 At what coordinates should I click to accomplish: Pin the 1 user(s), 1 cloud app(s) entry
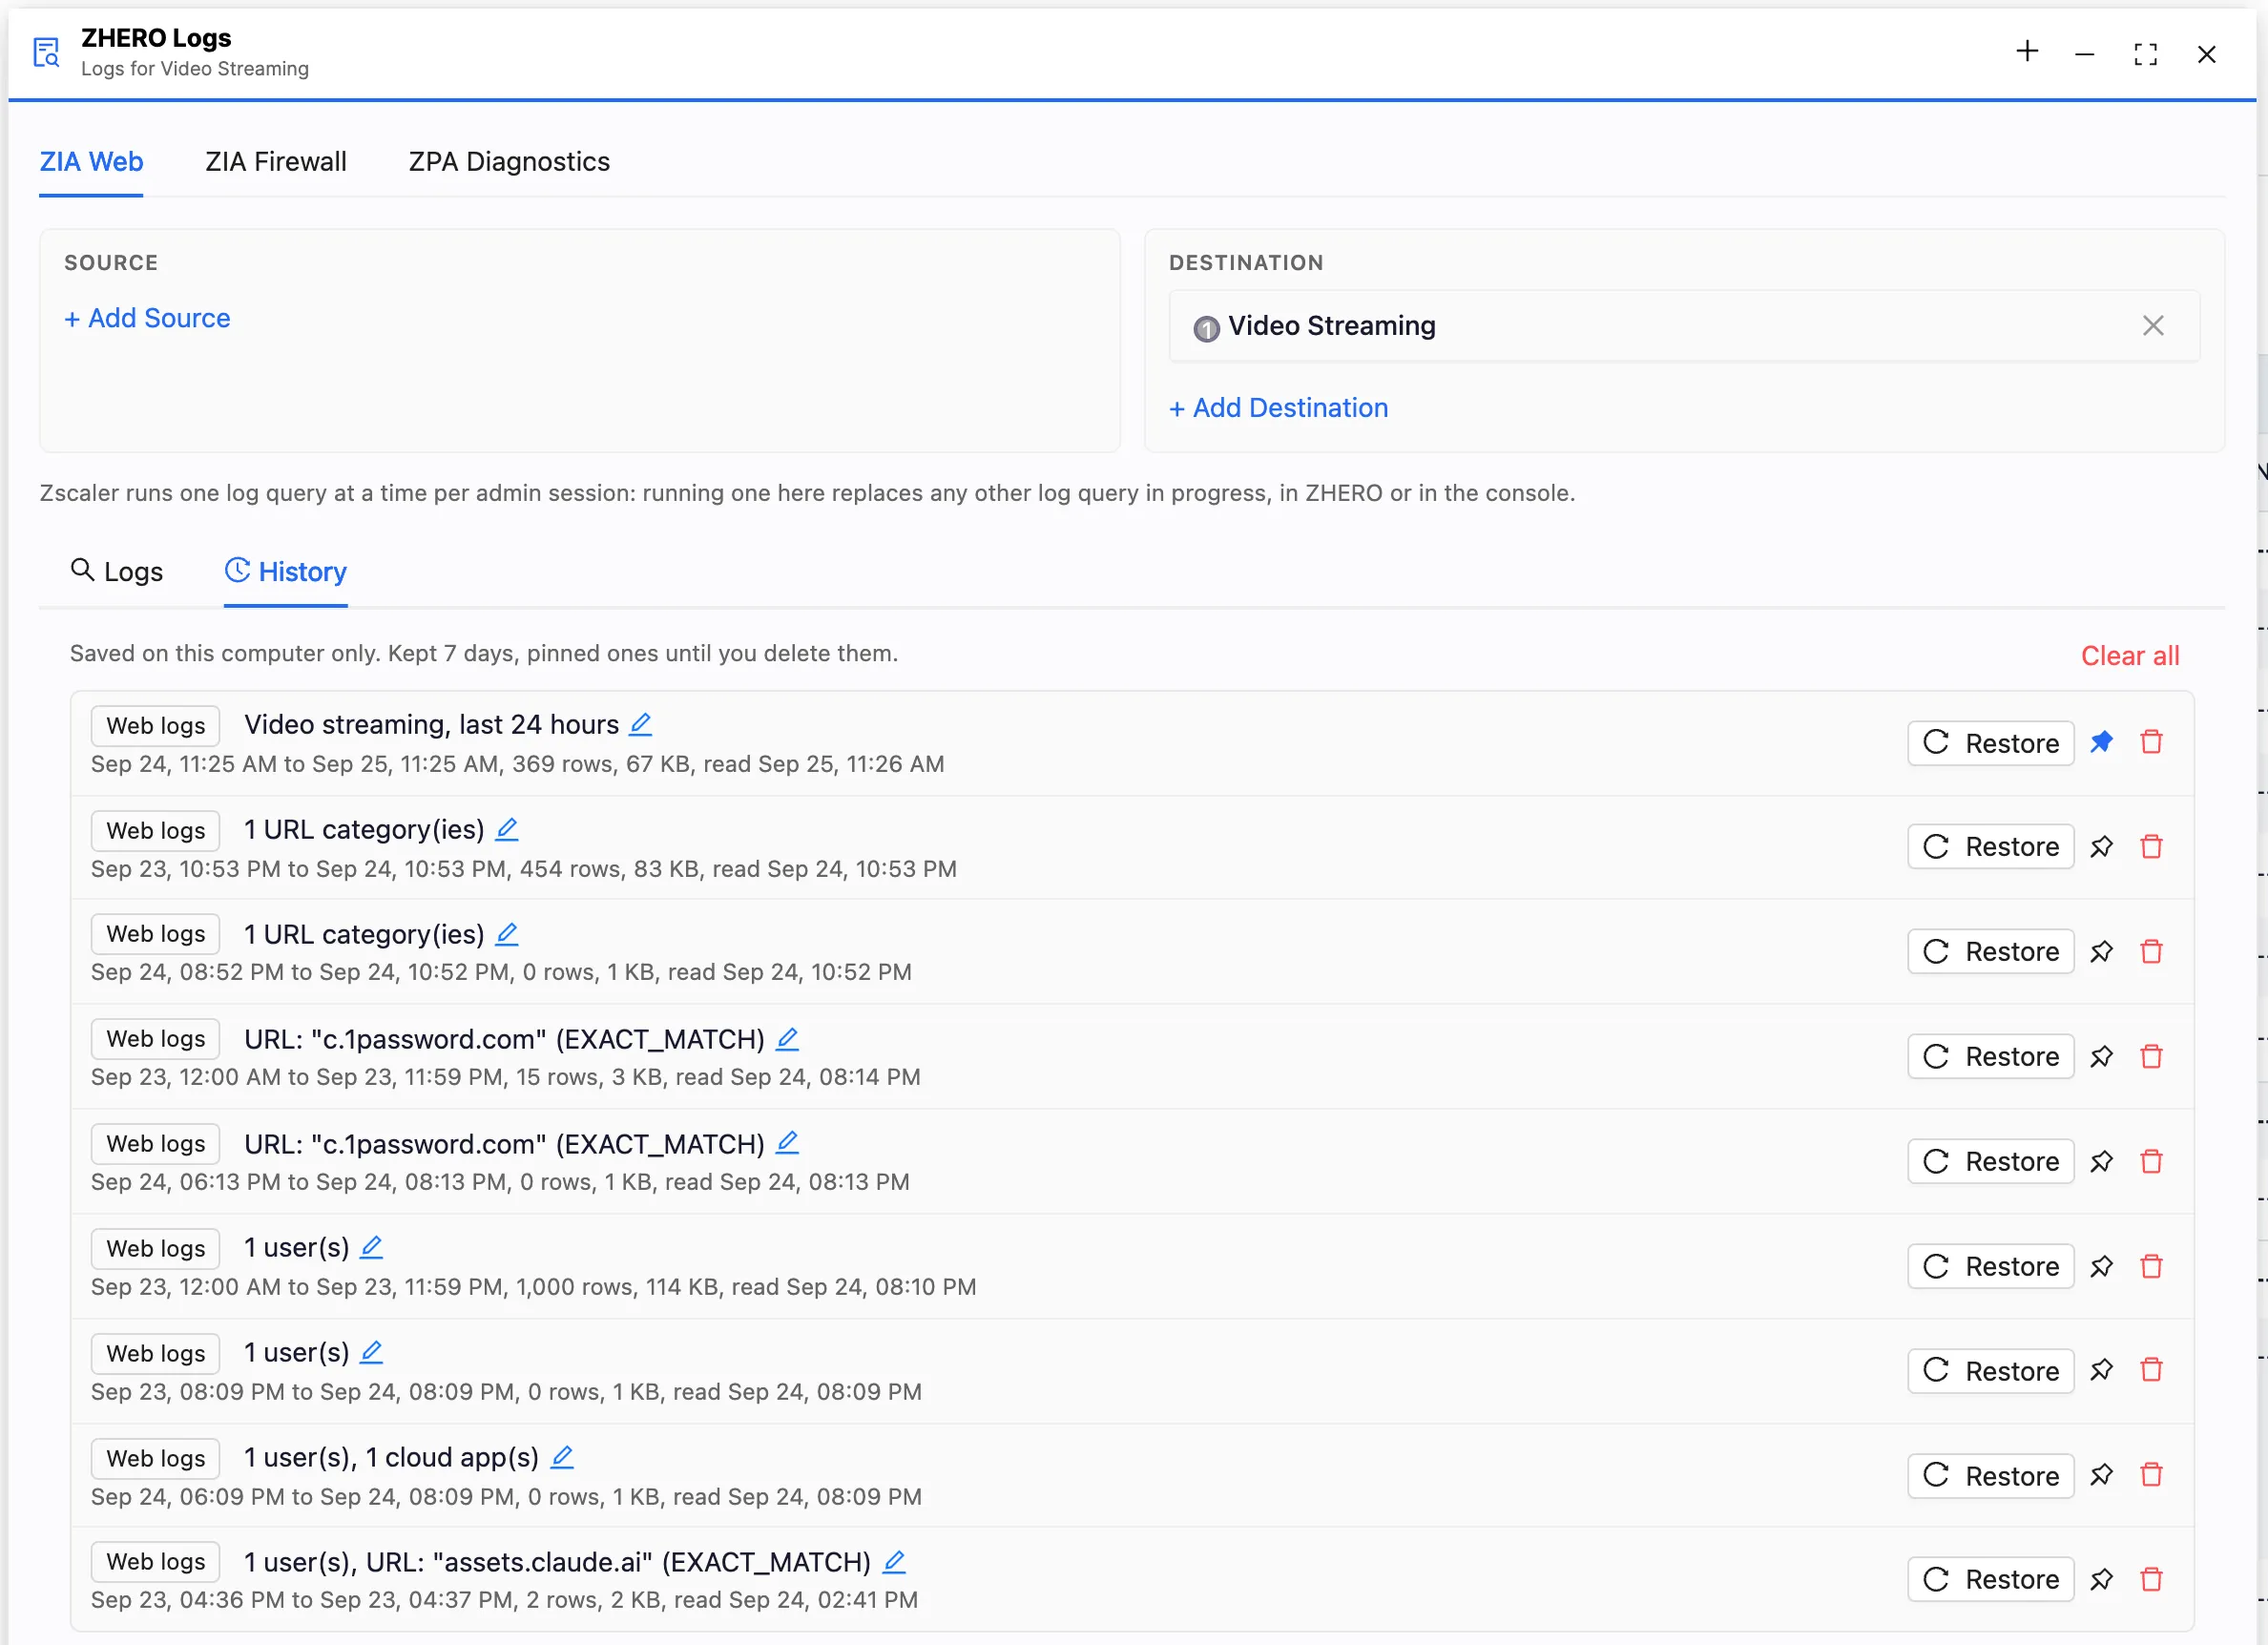pyautogui.click(x=2102, y=1475)
